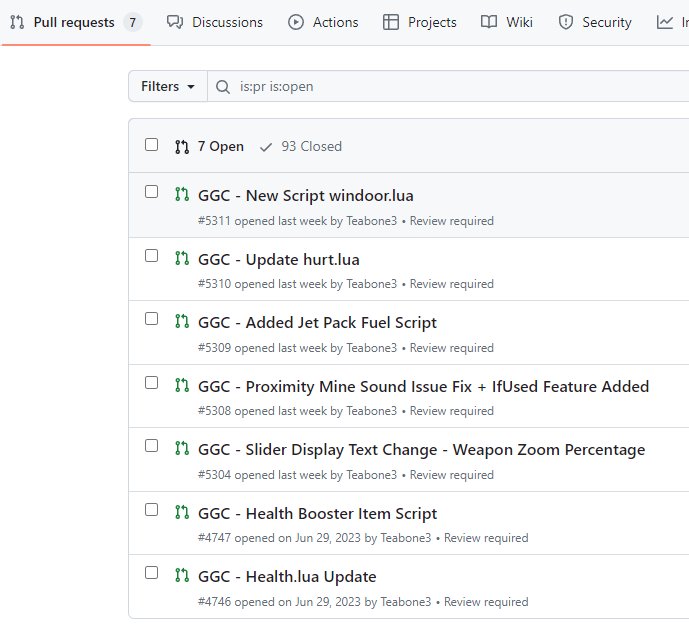Open the Actions tab

(323, 22)
